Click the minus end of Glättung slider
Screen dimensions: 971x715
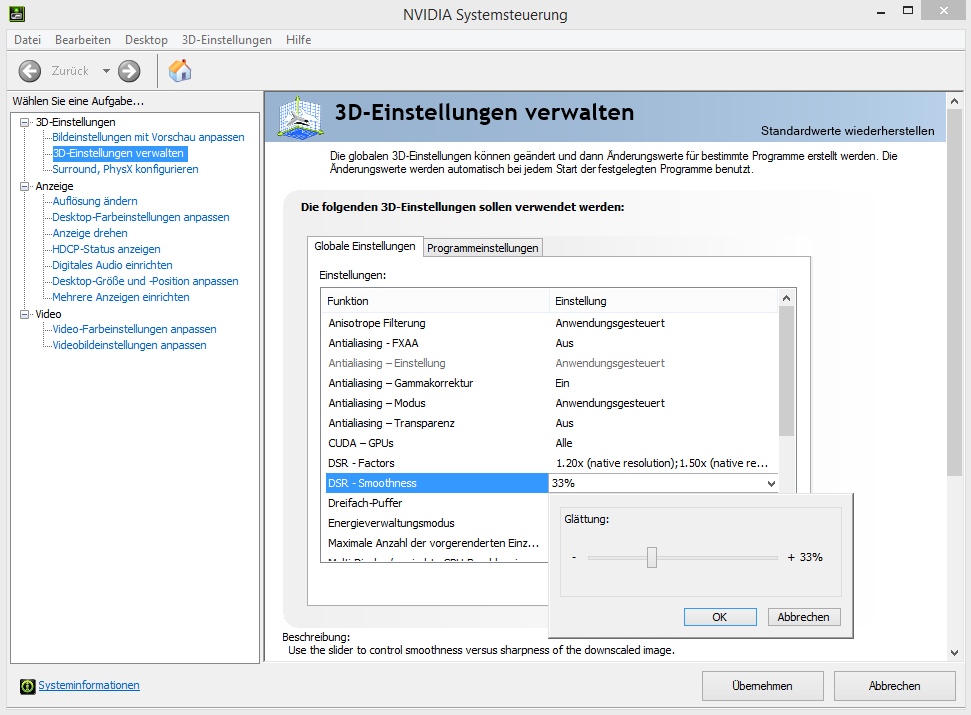(x=574, y=557)
